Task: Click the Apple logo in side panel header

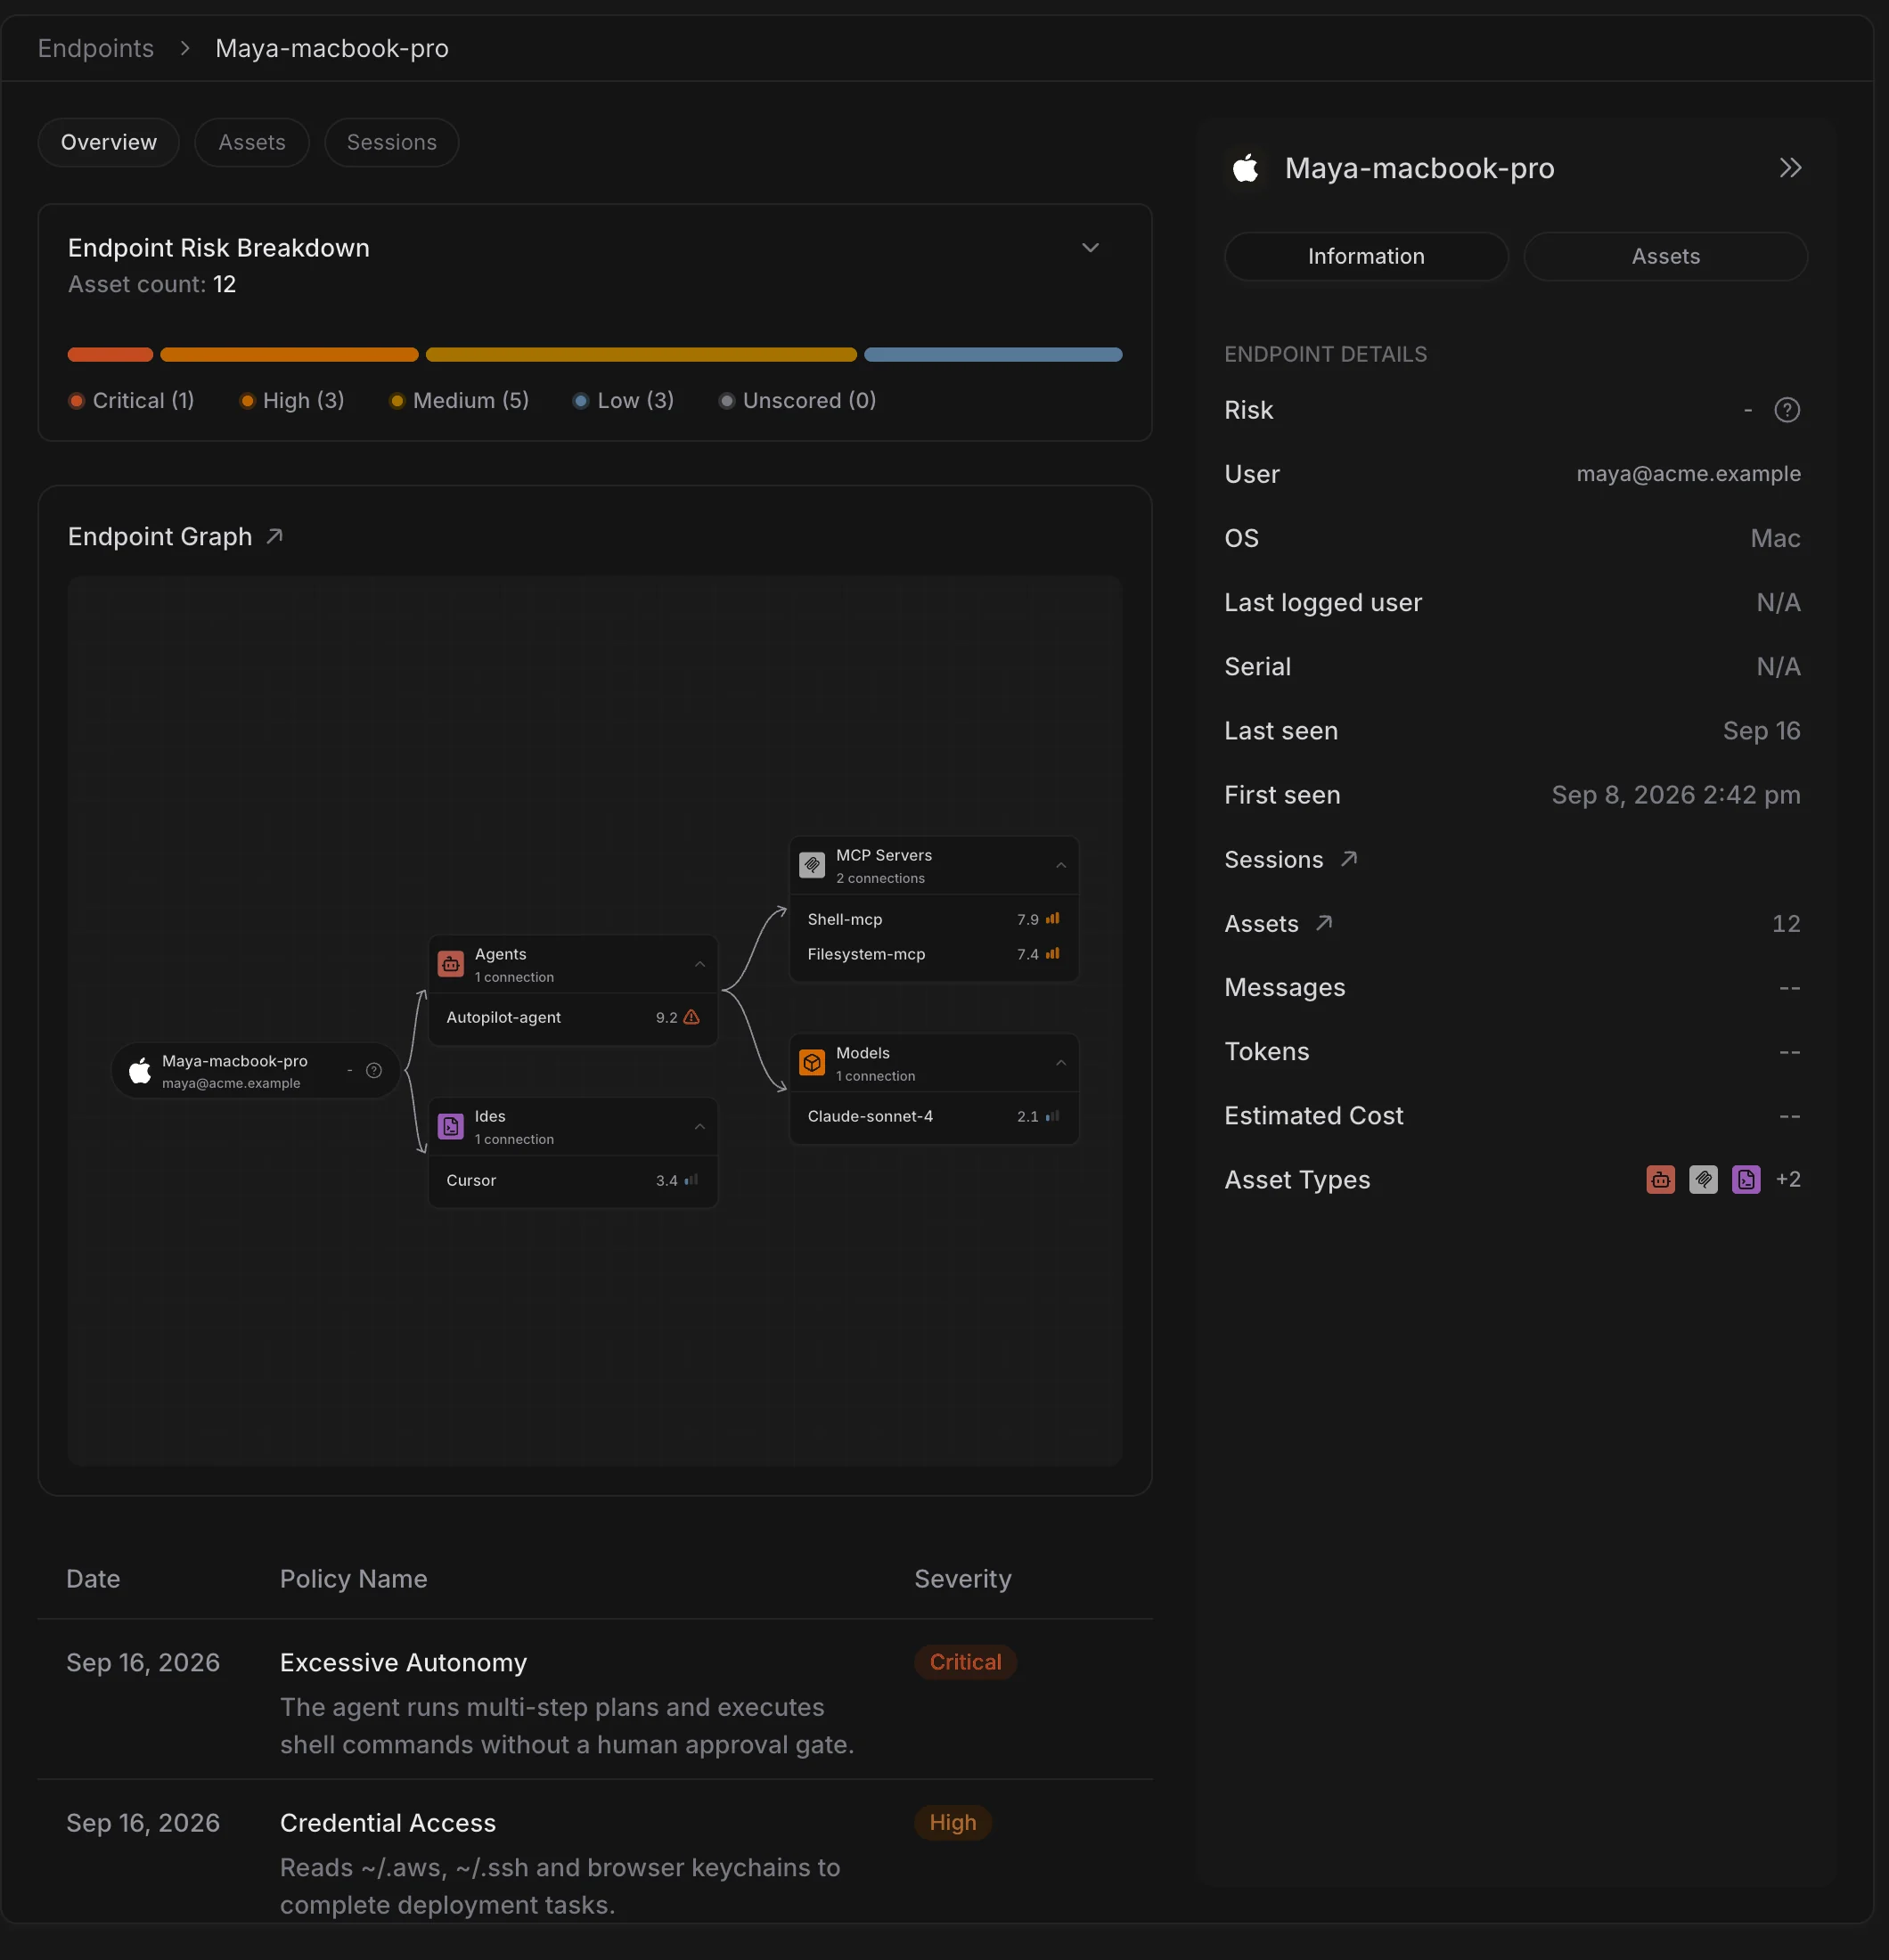Action: [x=1245, y=168]
